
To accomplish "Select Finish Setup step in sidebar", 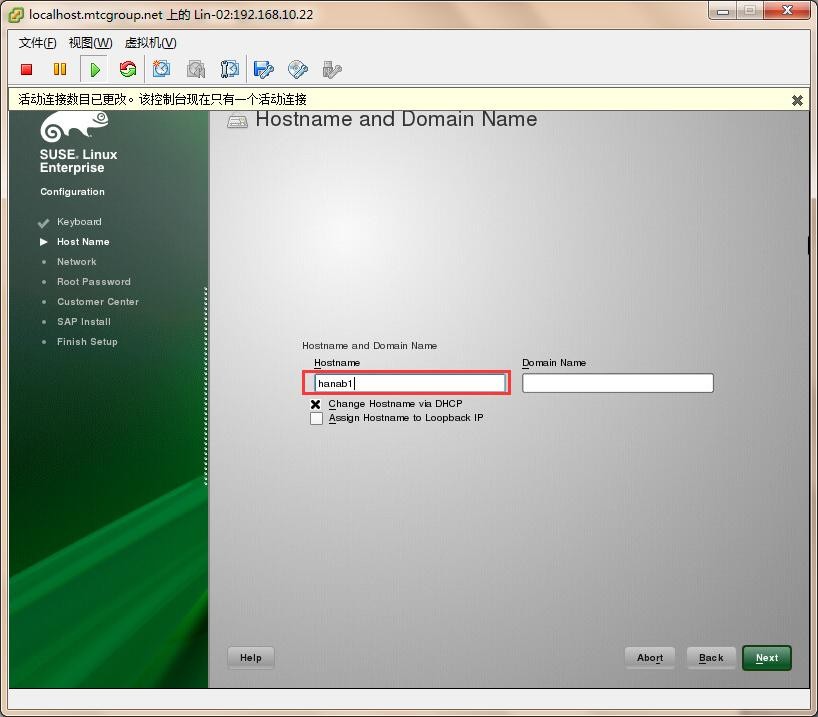I will (x=87, y=342).
